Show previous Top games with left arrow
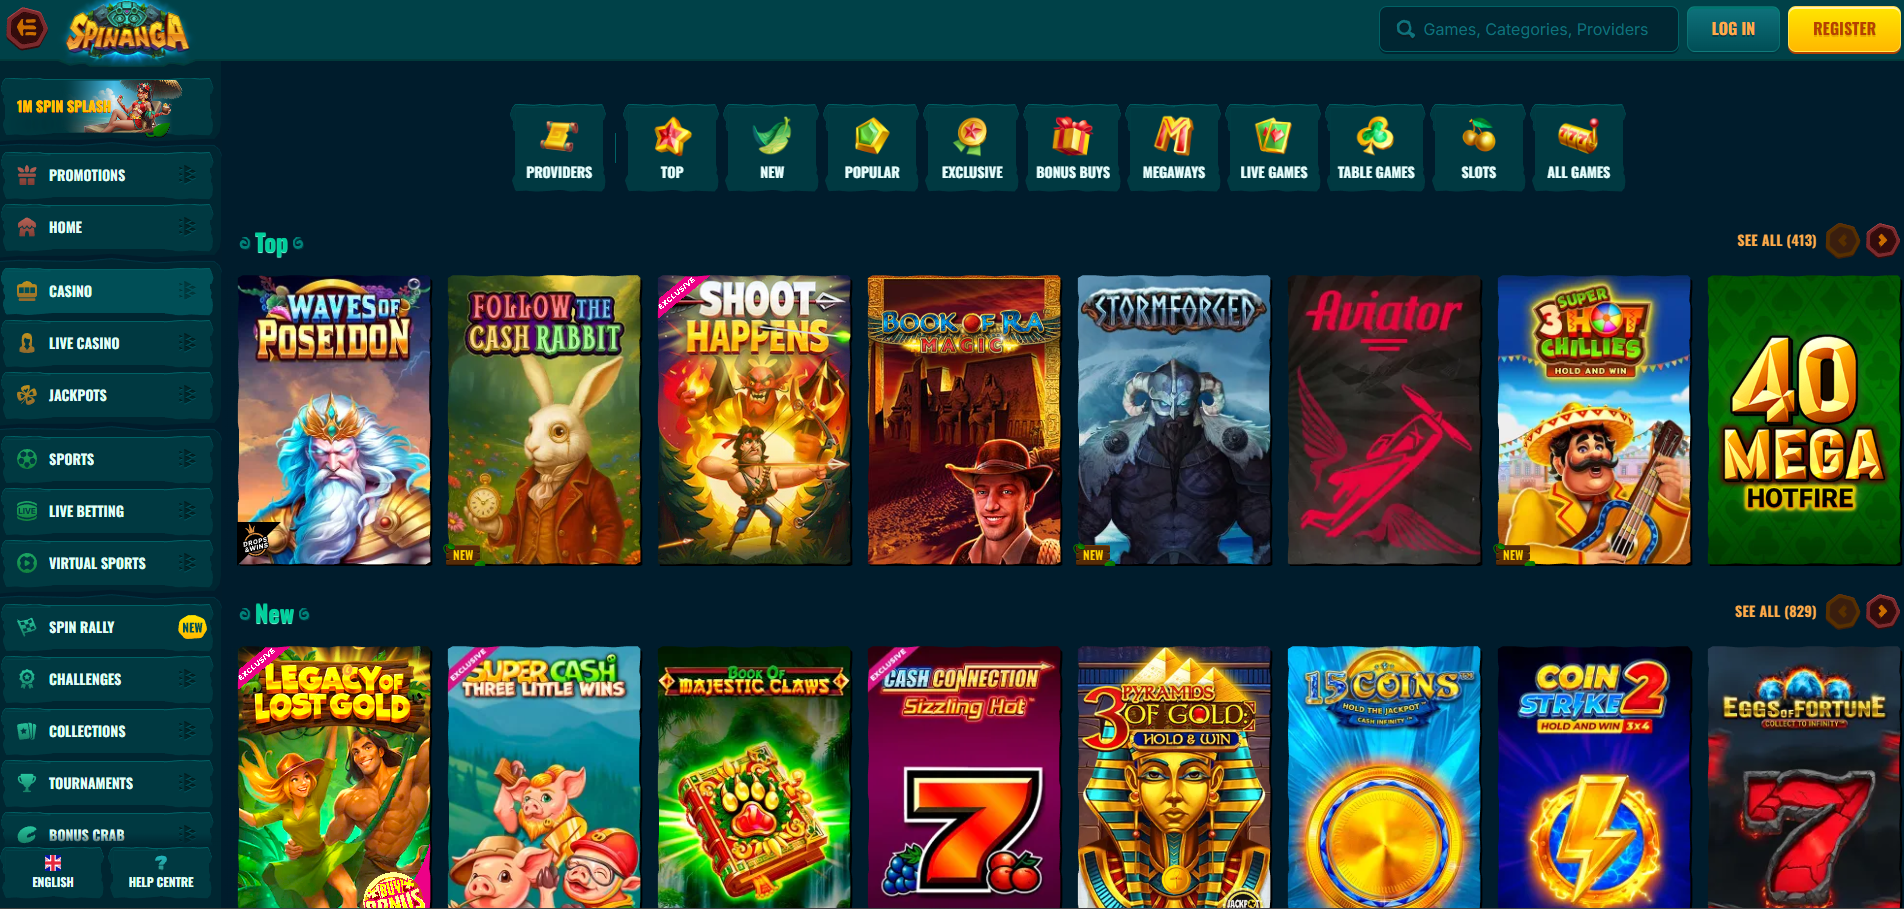The width and height of the screenshot is (1904, 909). coord(1842,240)
